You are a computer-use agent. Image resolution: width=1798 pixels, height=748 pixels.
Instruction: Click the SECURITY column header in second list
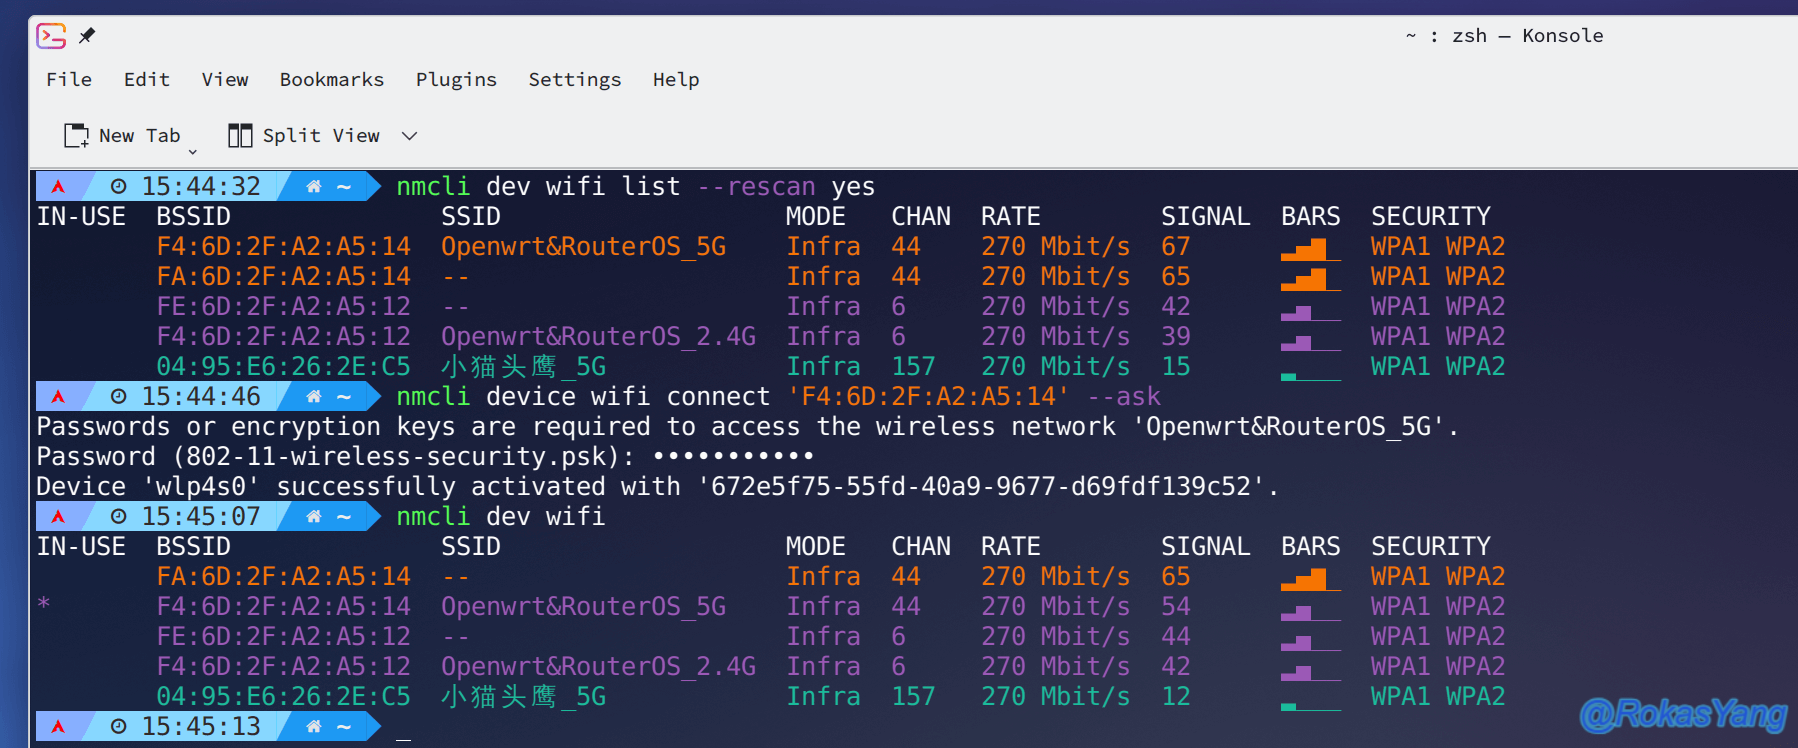click(1431, 546)
